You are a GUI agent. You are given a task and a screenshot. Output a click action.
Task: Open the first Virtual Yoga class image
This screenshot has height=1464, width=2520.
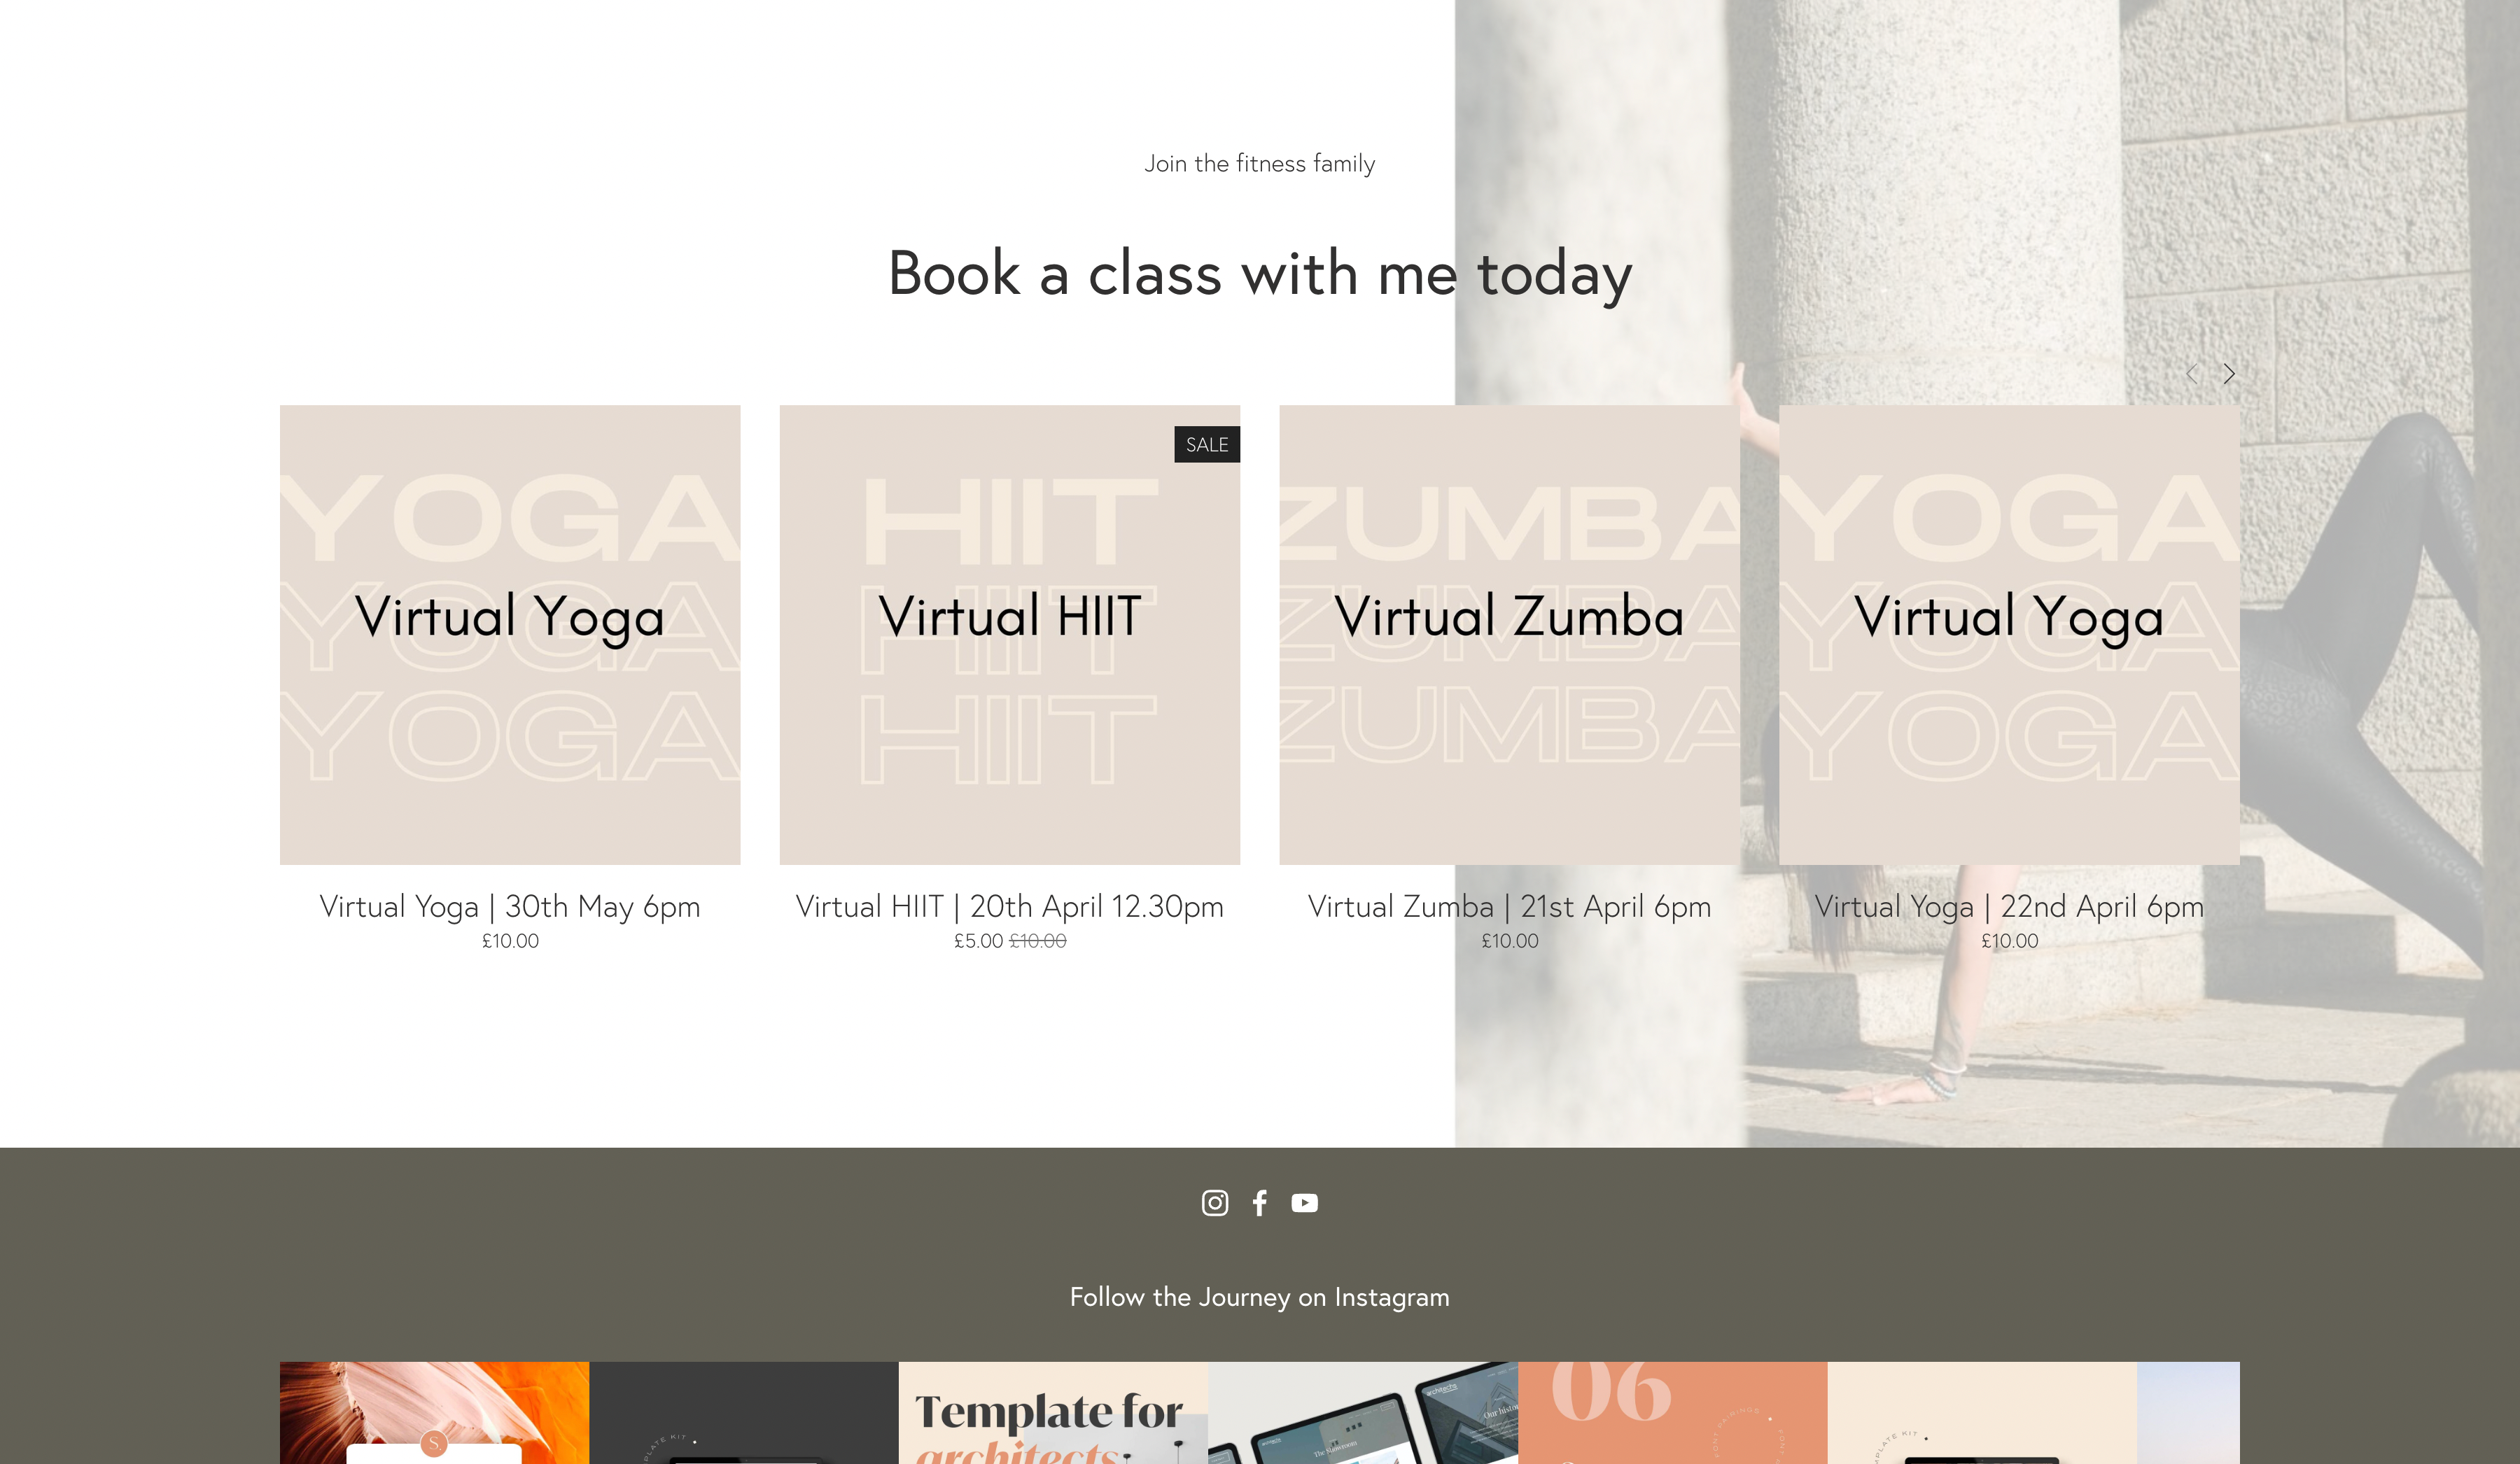point(510,635)
